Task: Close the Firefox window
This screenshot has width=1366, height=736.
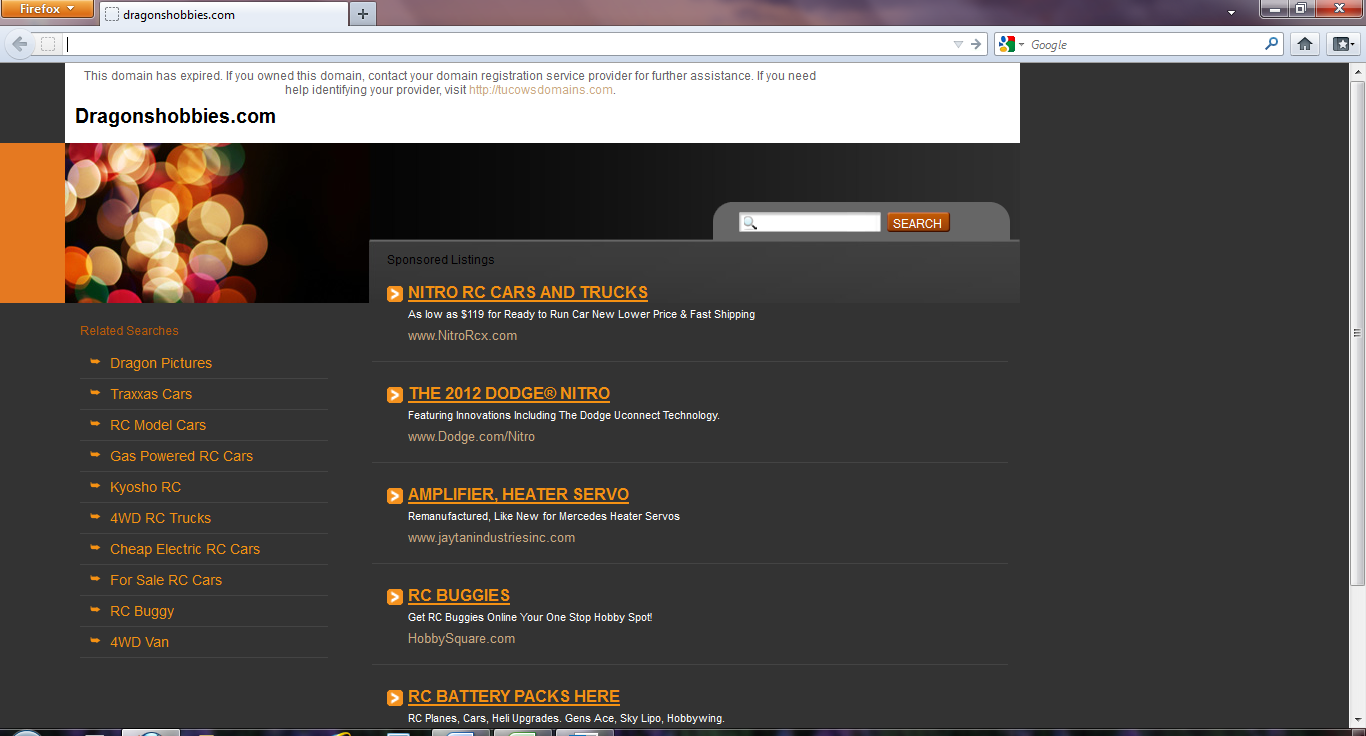Action: [x=1337, y=9]
